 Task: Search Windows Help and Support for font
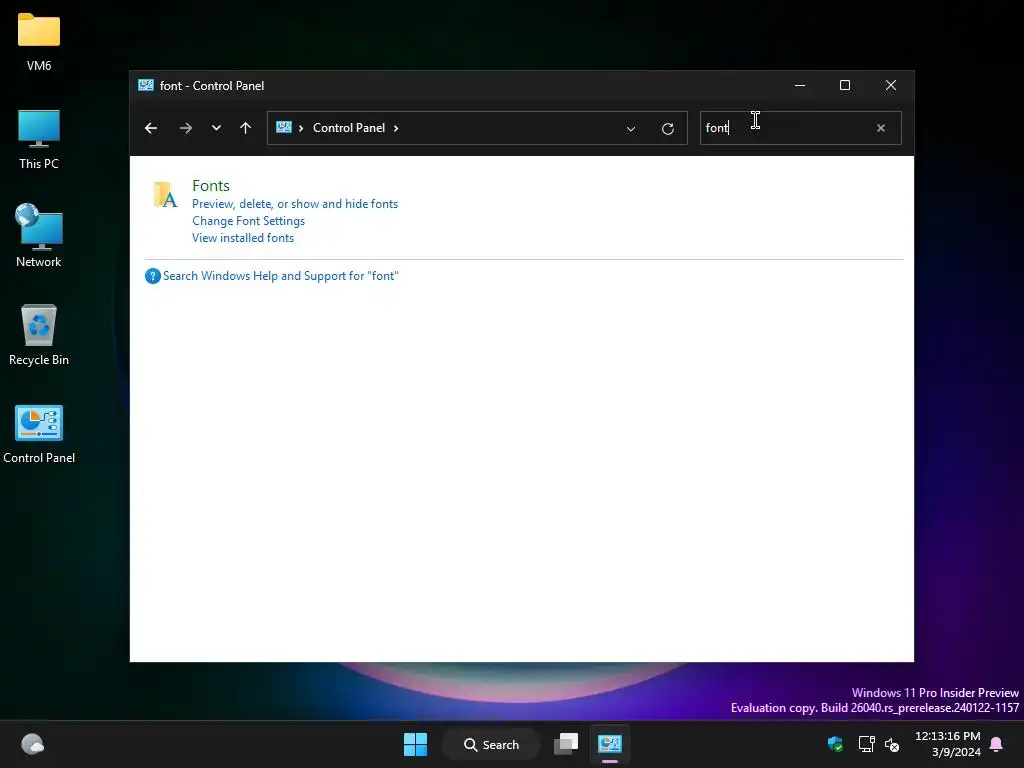(x=281, y=276)
